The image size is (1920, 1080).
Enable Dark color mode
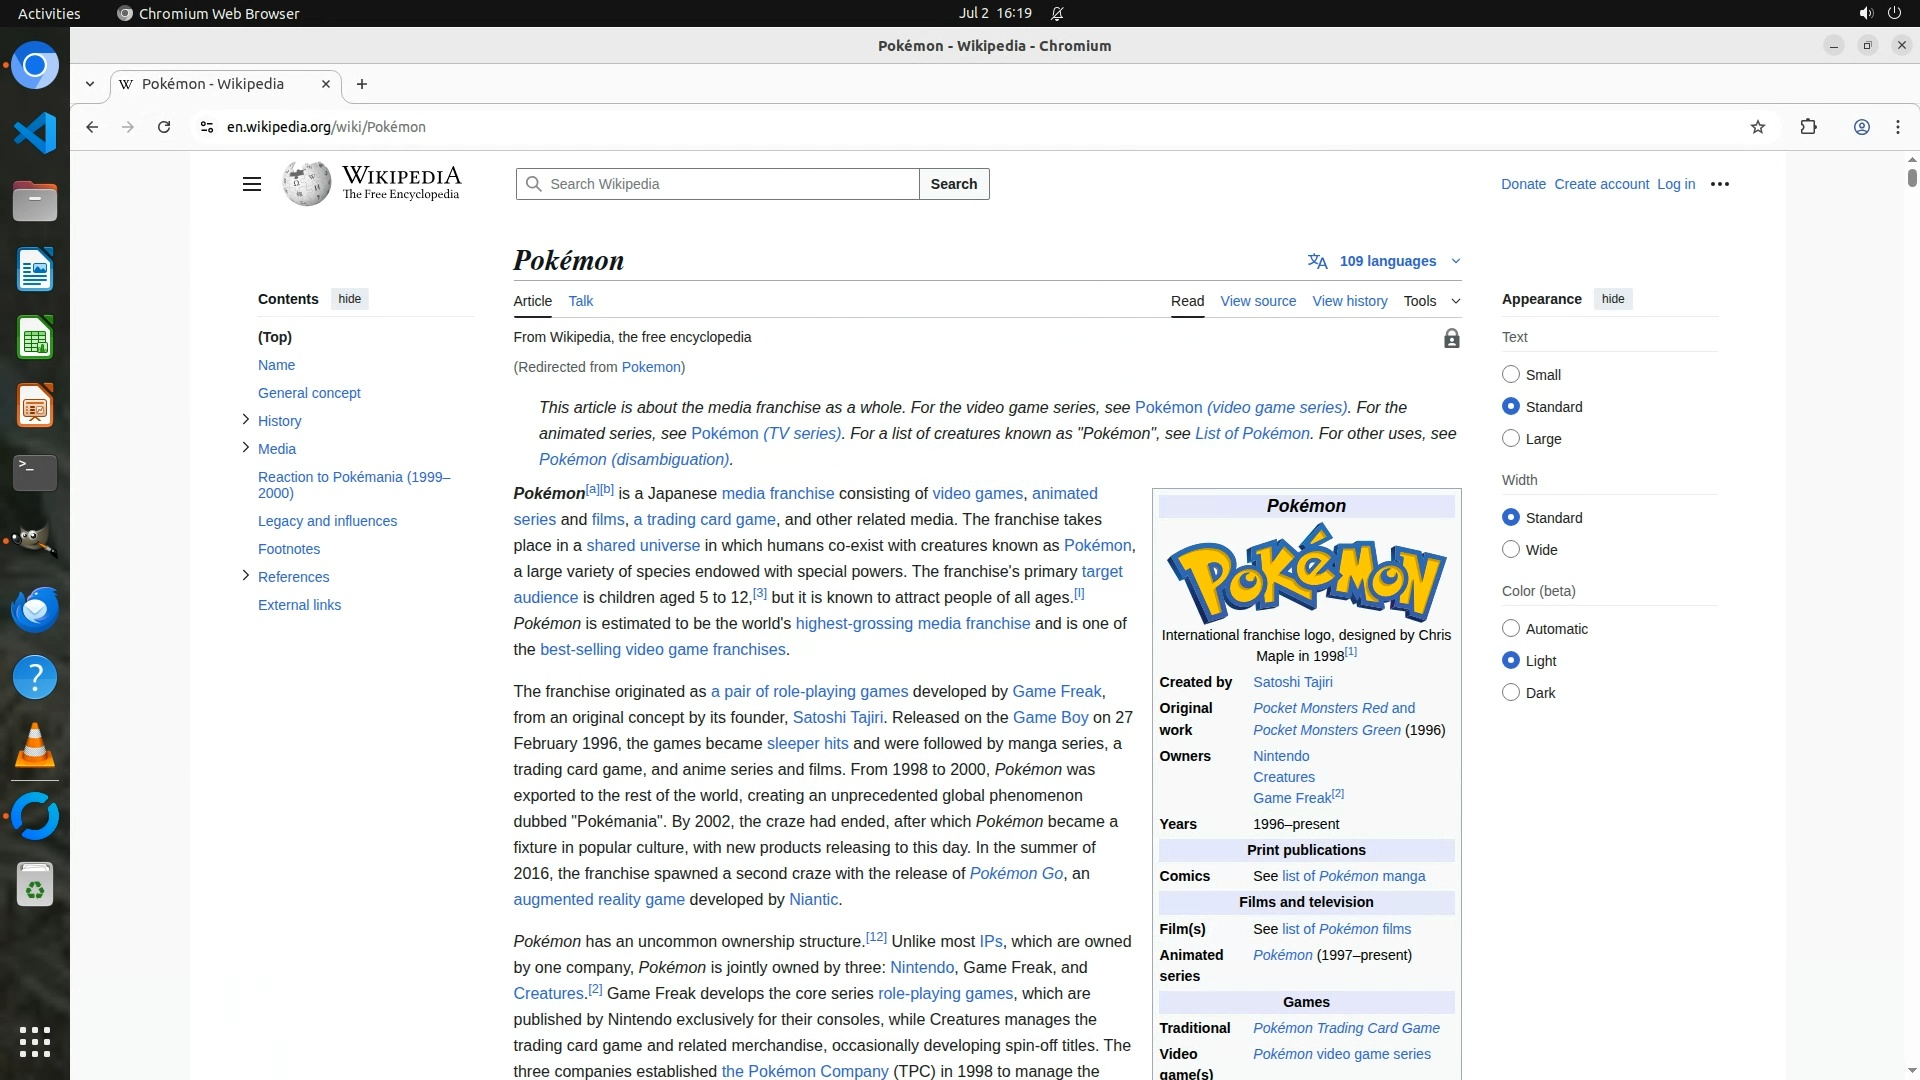pyautogui.click(x=1511, y=693)
